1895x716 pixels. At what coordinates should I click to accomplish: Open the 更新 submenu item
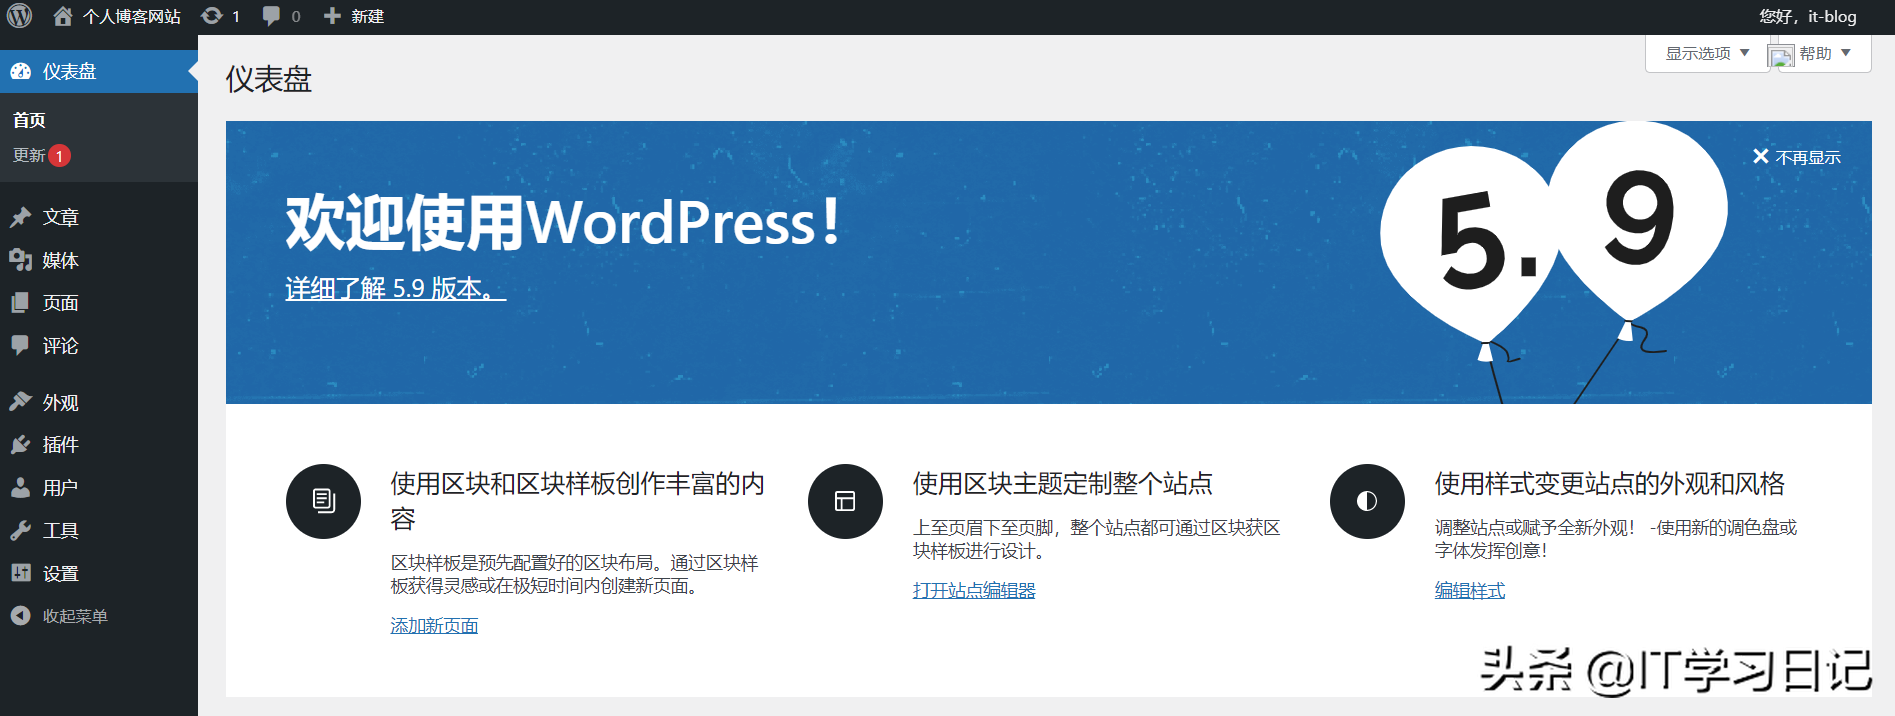29,155
